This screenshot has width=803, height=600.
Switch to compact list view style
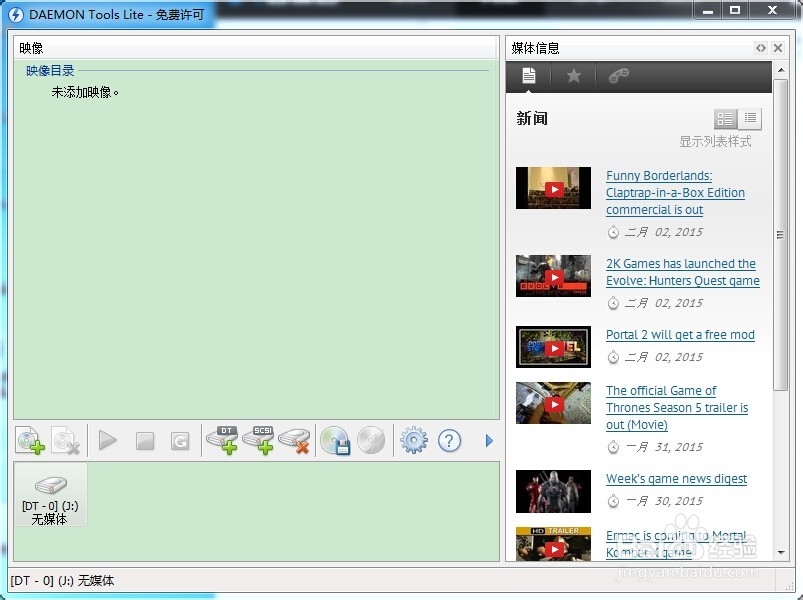[x=750, y=118]
